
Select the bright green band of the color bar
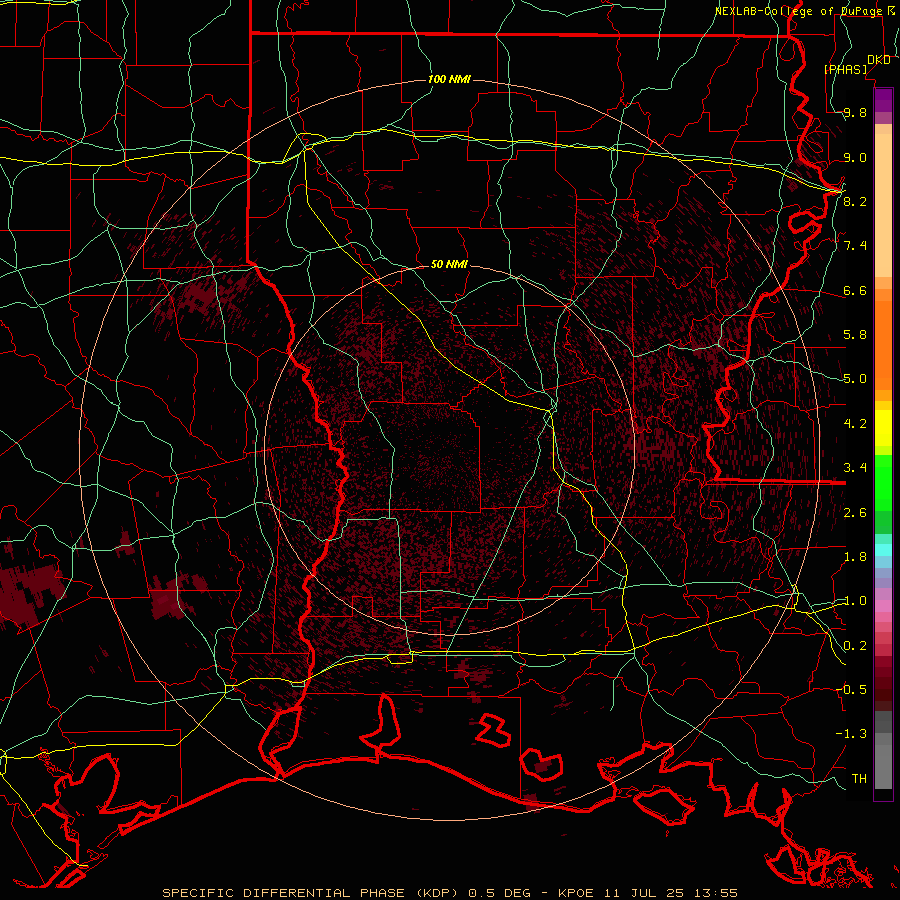tap(883, 482)
